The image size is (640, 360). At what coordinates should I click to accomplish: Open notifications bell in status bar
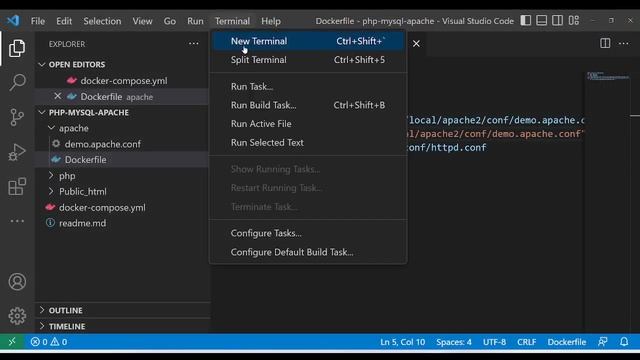[624, 342]
